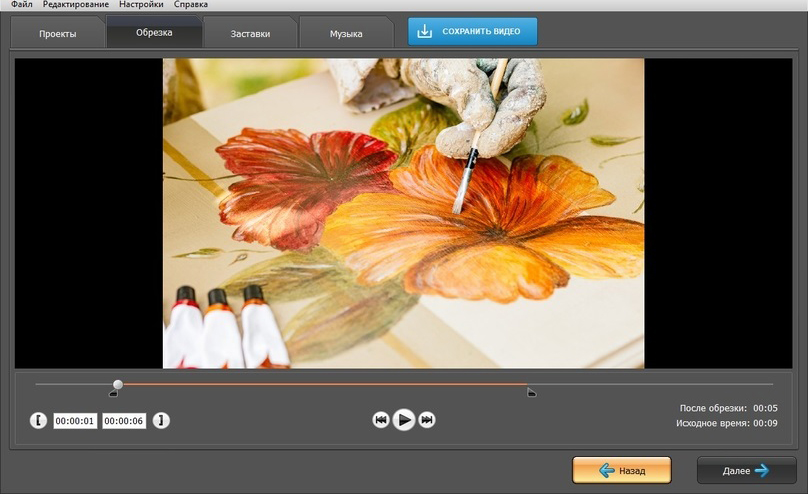Screen dimensions: 808x494
Task: Select the left trim start marker
Action: pos(113,393)
